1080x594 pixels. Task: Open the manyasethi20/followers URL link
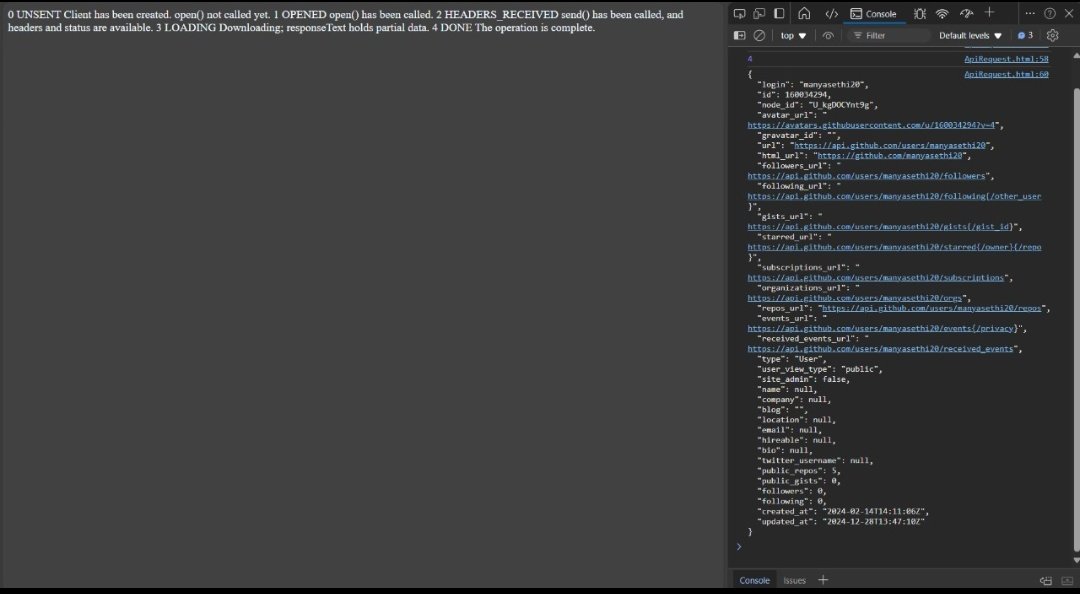coord(867,176)
